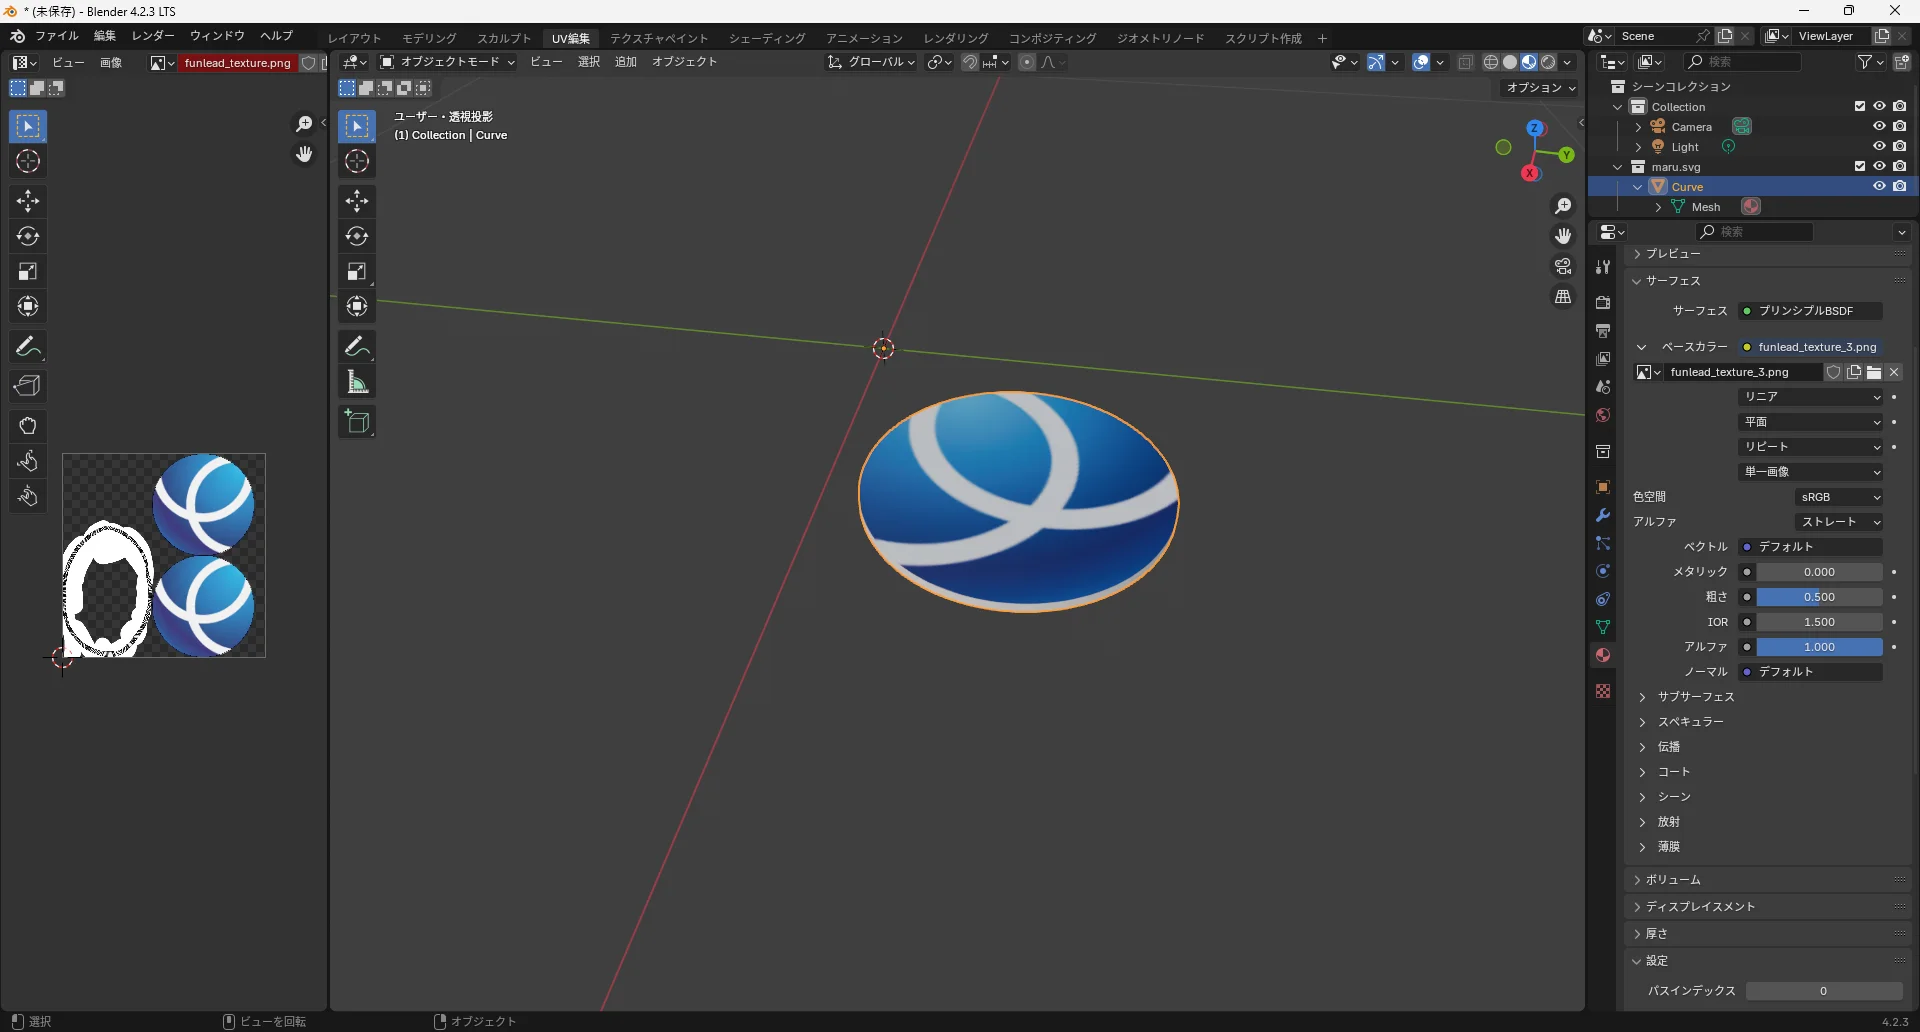
Task: Select the Annotate tool in 3D viewport toolbar
Action: (357, 346)
